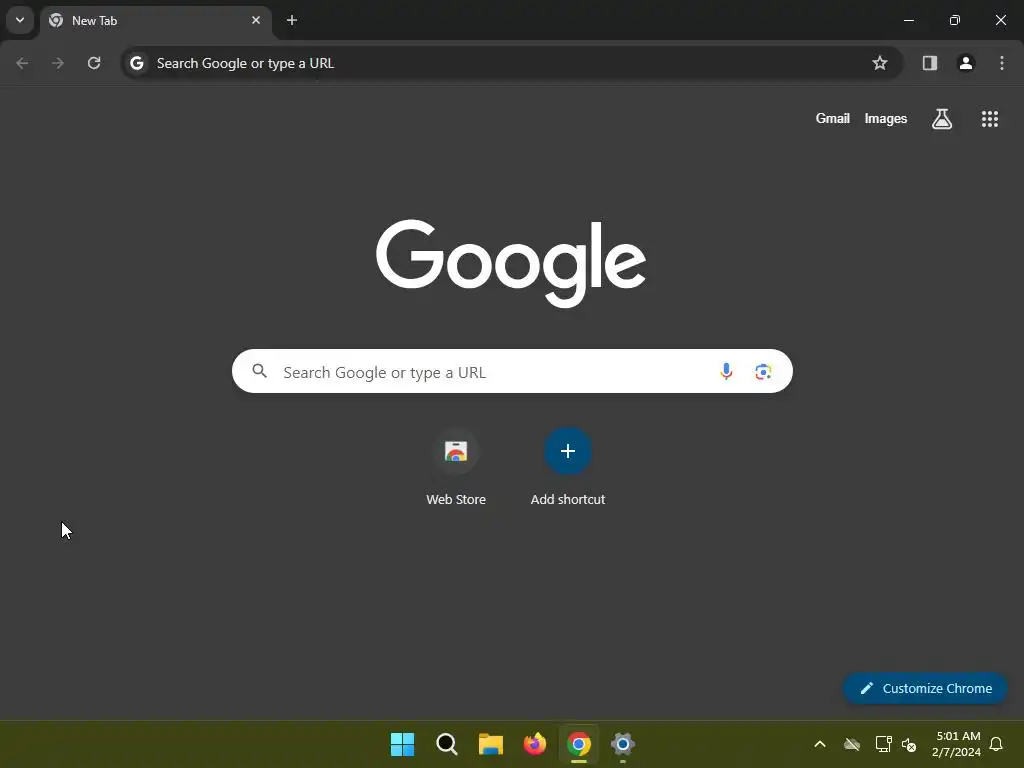The height and width of the screenshot is (768, 1024).
Task: Close the New Tab tab
Action: 256,20
